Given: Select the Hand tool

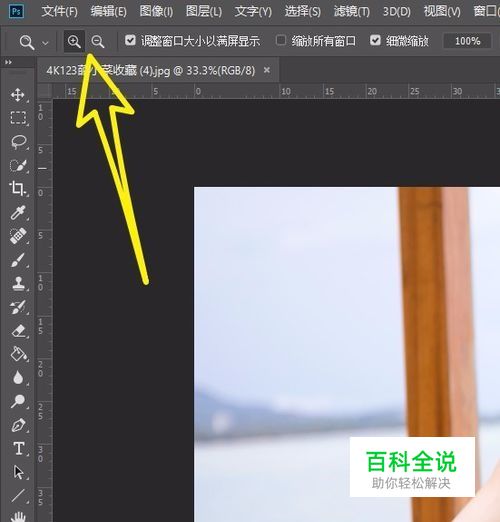Looking at the screenshot, I should (x=18, y=516).
